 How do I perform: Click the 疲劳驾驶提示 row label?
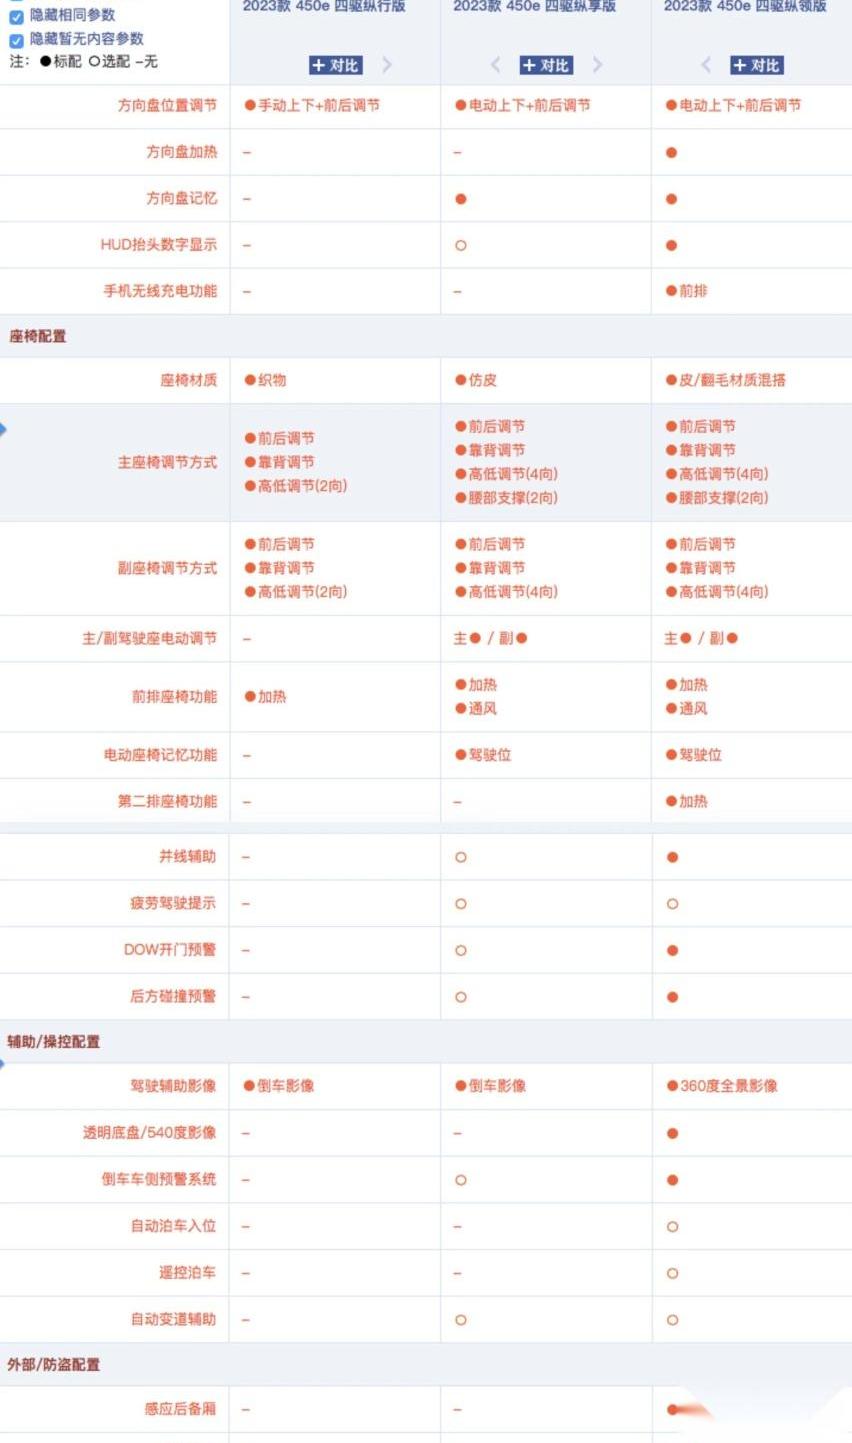(x=173, y=903)
